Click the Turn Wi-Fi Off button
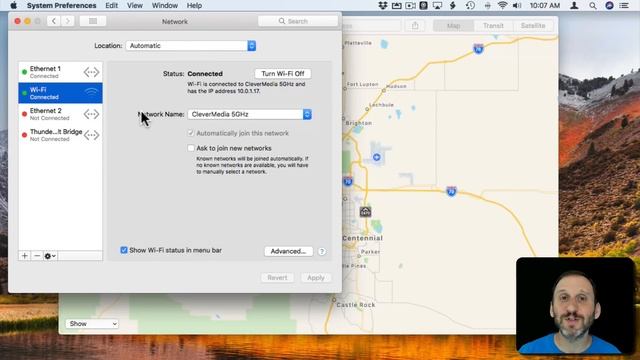The width and height of the screenshot is (640, 360). click(x=283, y=73)
